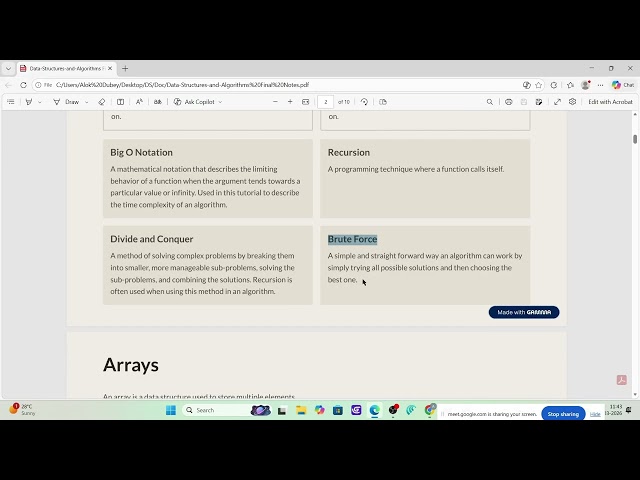
Task: Zoom in with the plus button
Action: (x=290, y=102)
